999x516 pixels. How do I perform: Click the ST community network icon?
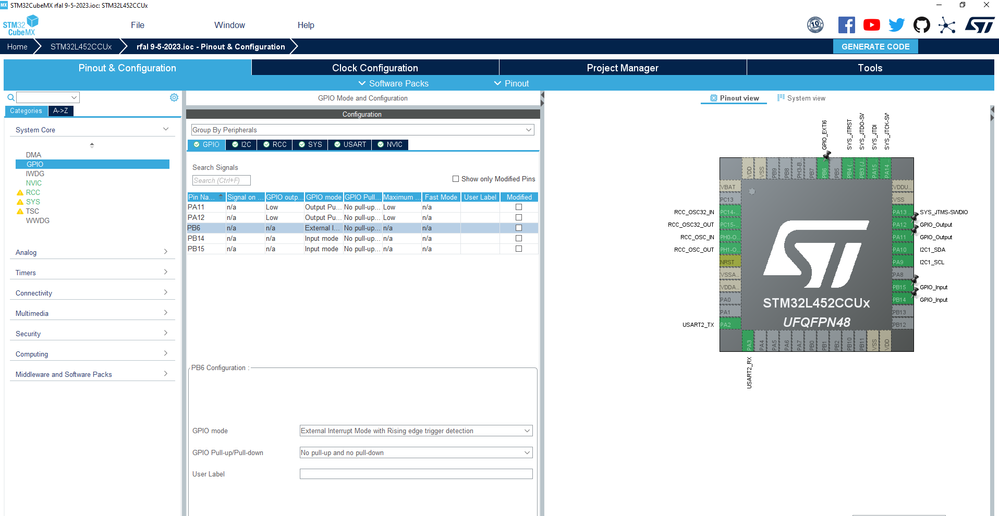947,25
